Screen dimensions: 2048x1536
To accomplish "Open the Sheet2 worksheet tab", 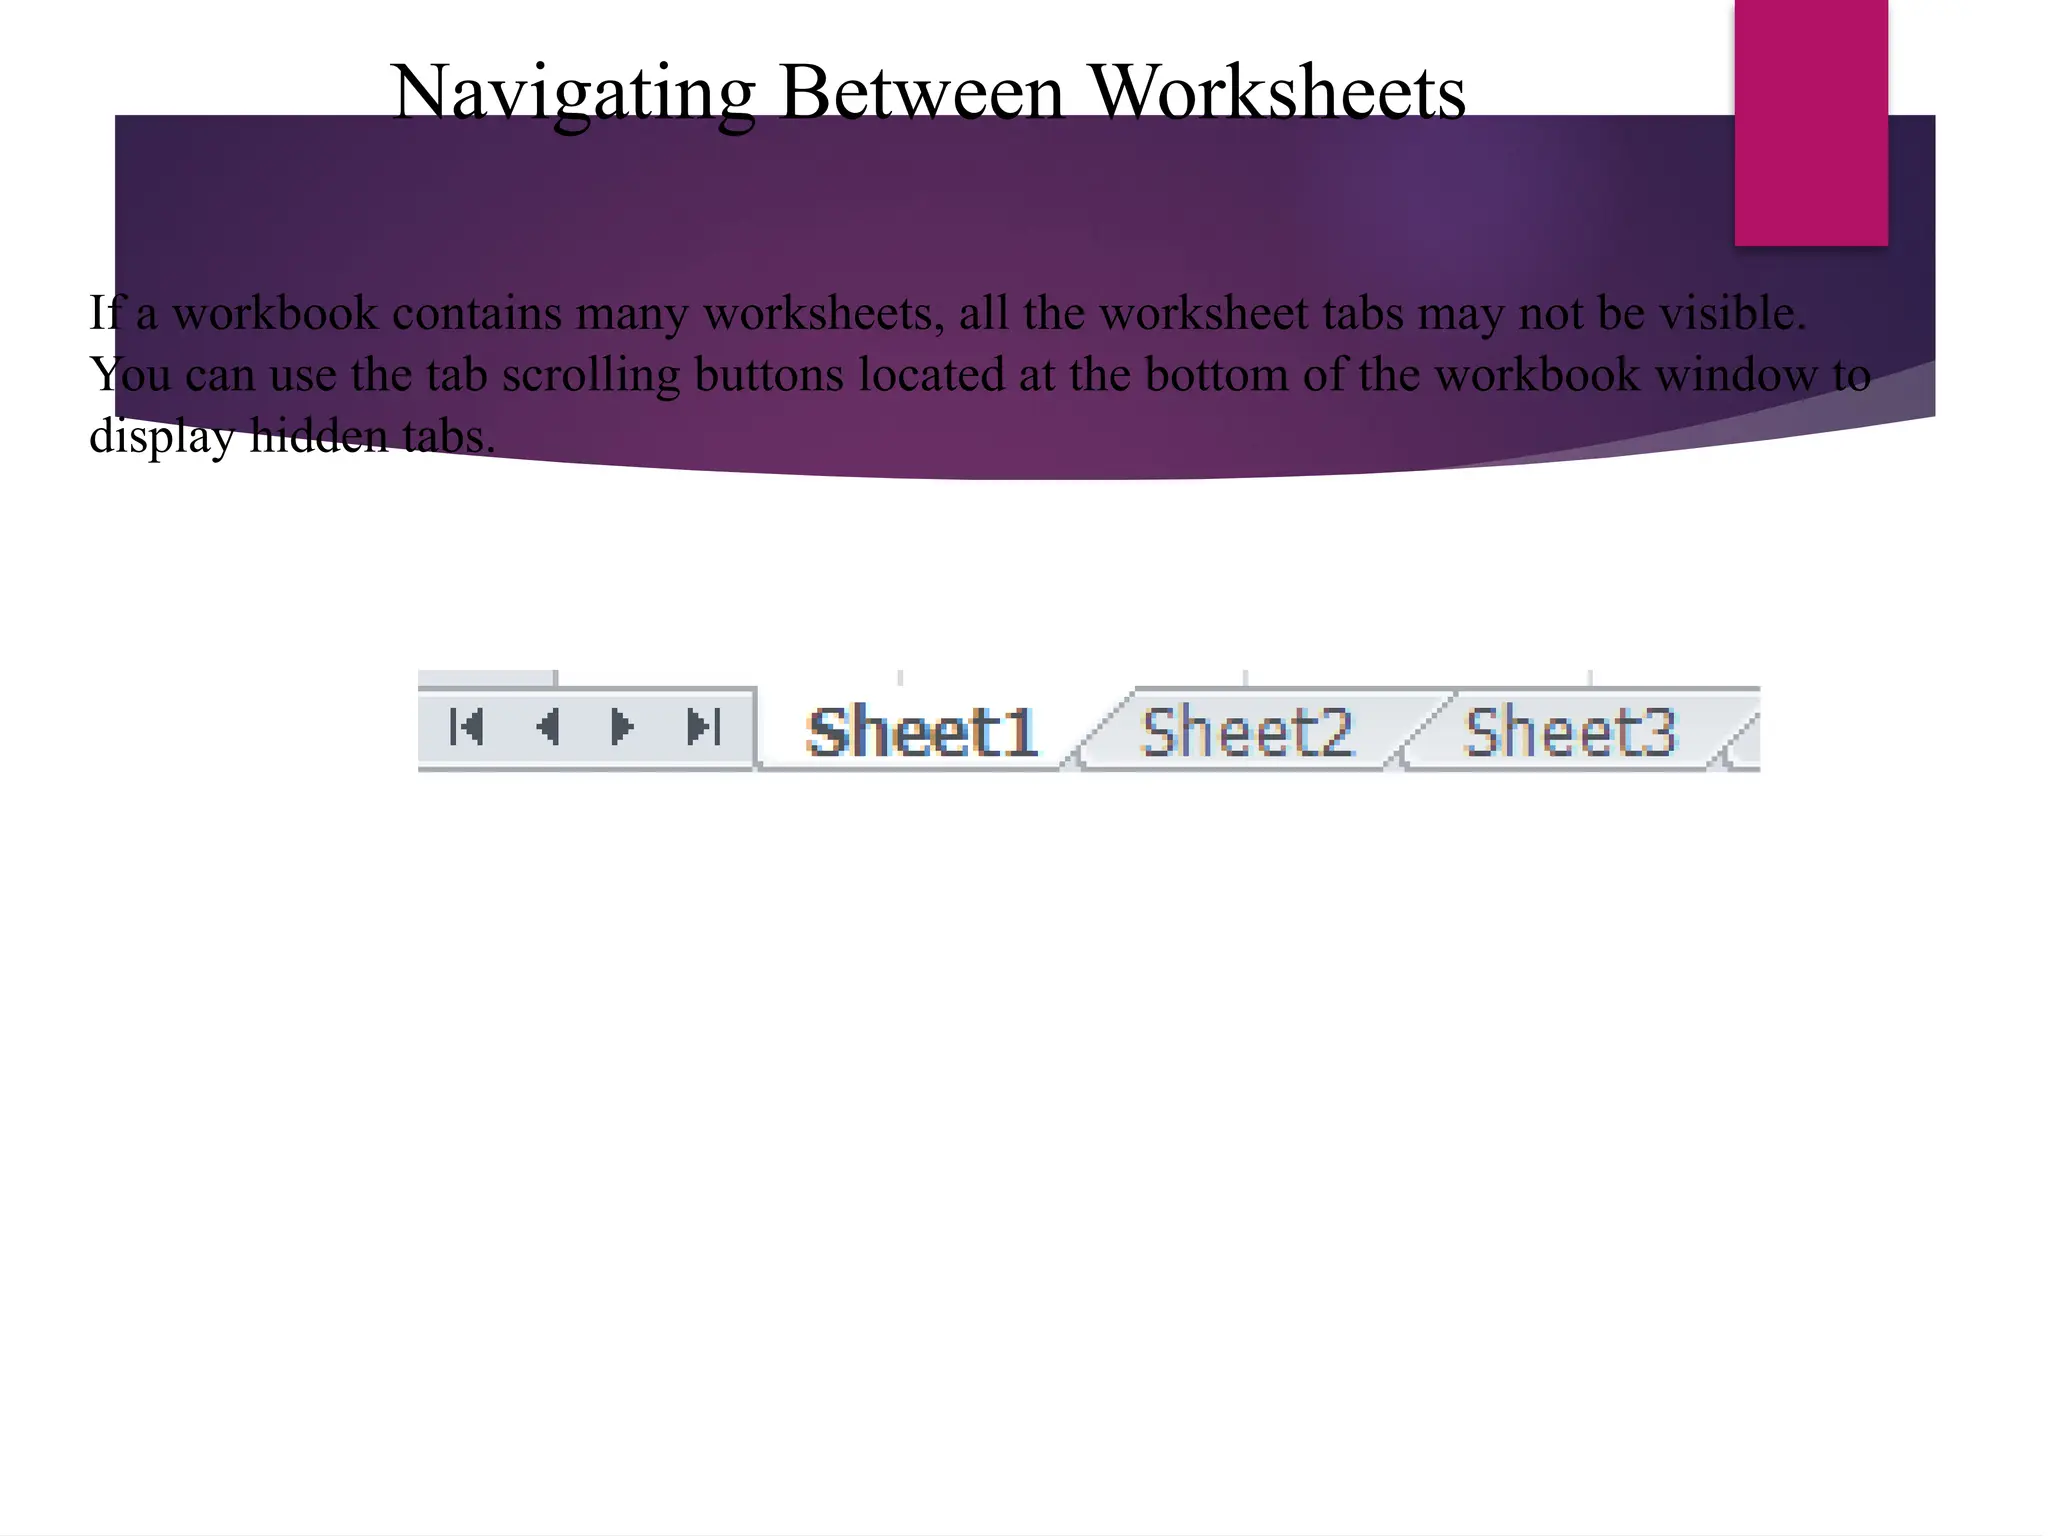I will (x=1247, y=732).
